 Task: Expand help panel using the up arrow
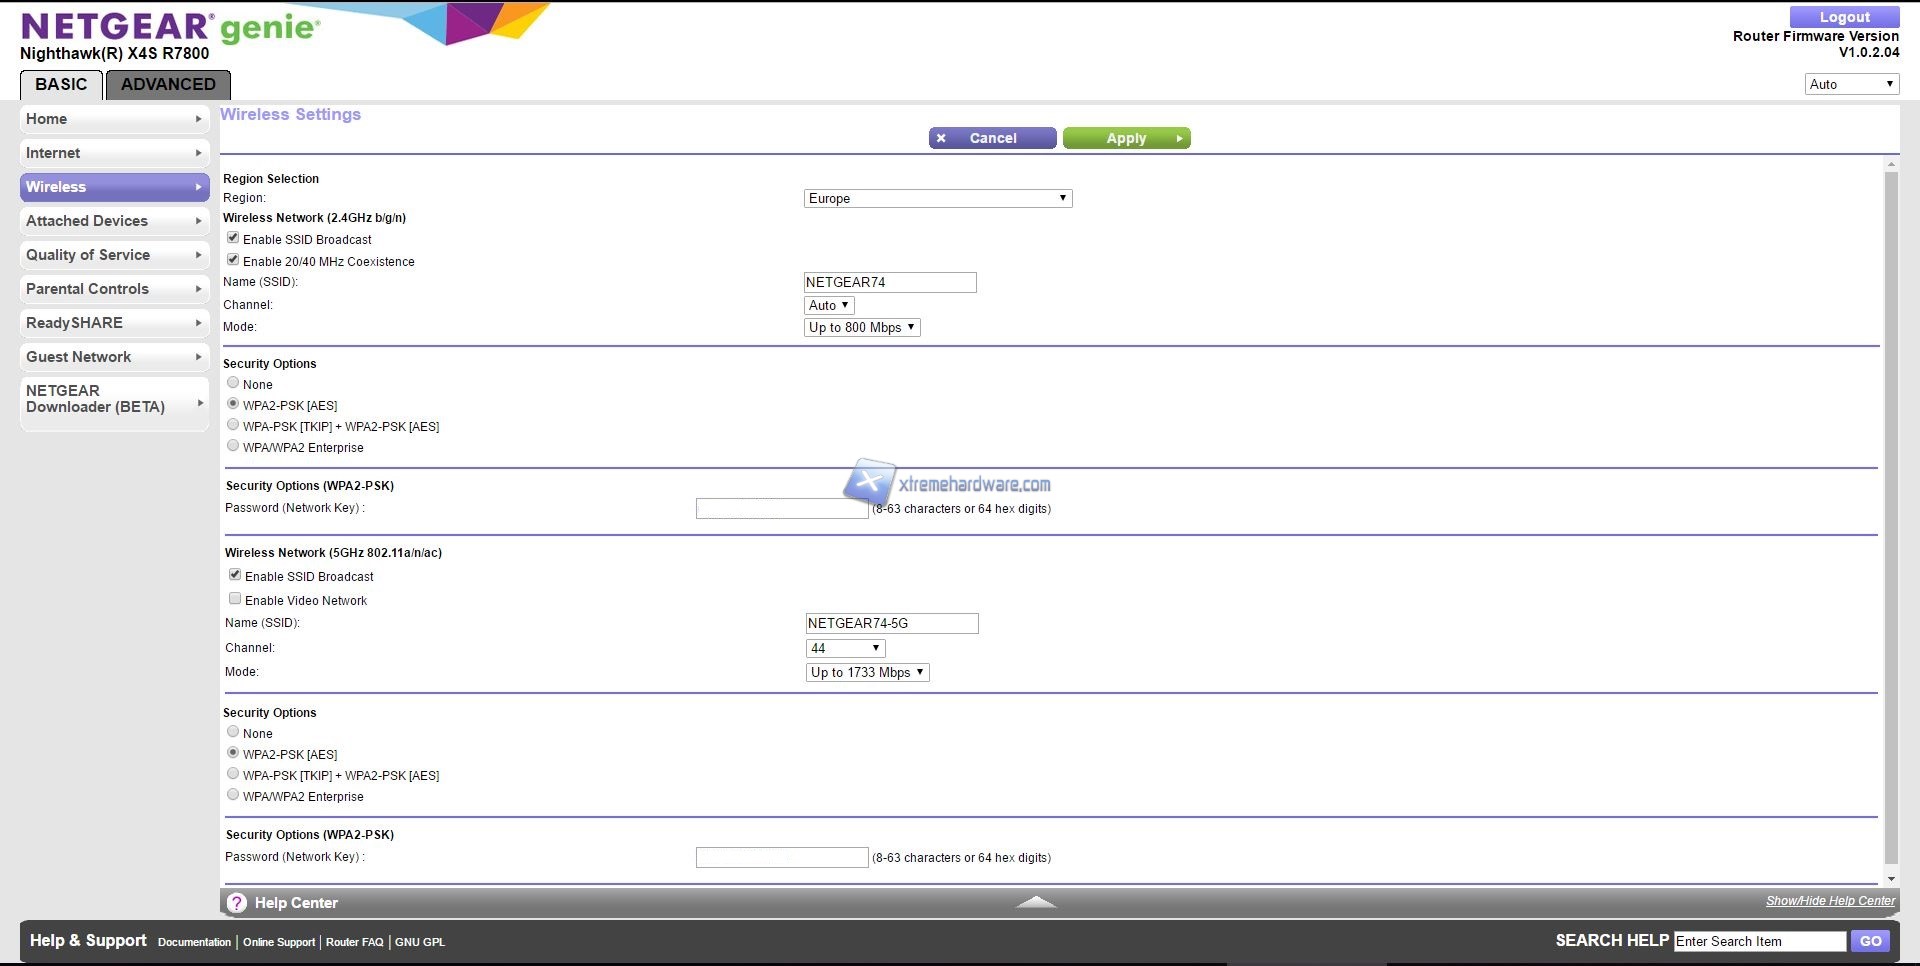(1036, 902)
